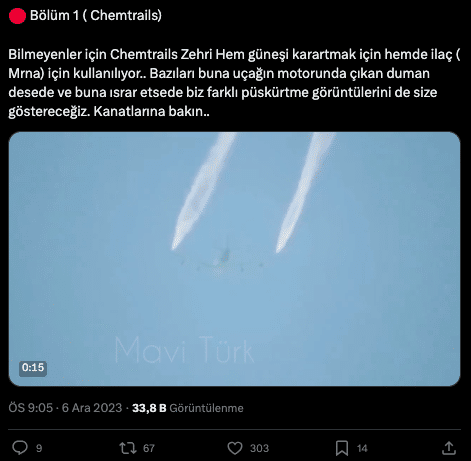
Task: Click the airplane in the video frame
Action: coord(222,258)
